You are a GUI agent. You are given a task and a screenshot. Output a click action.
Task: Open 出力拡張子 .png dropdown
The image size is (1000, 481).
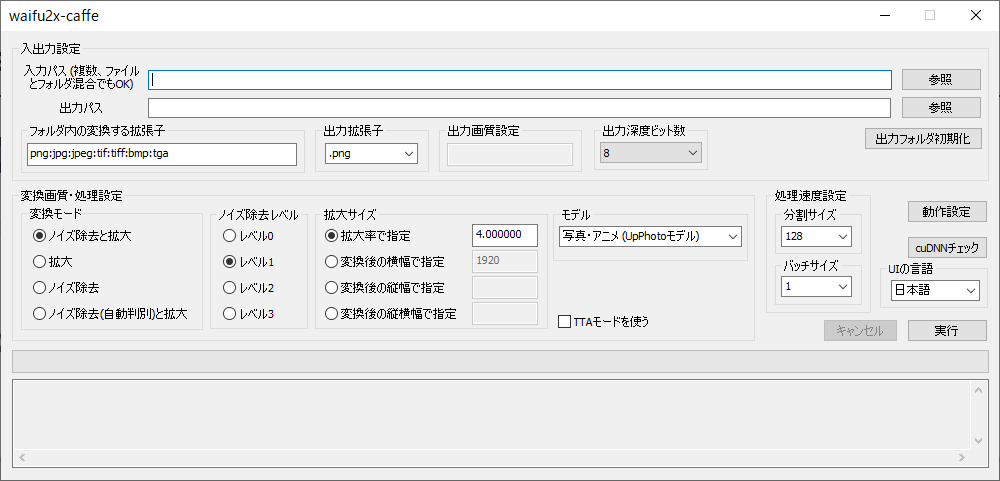371,154
